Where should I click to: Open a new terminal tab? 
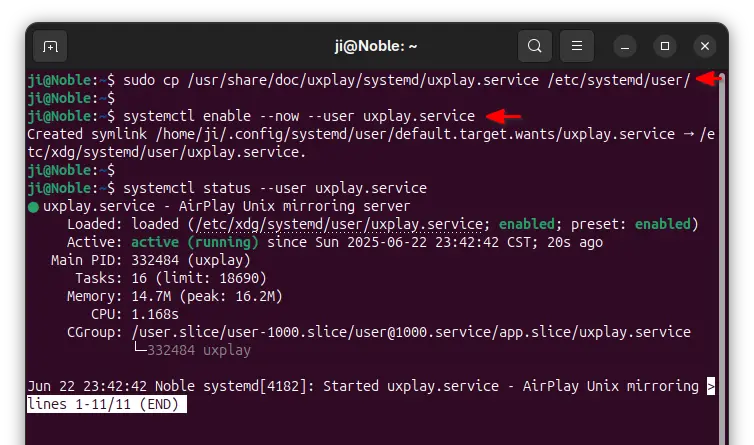(50, 46)
